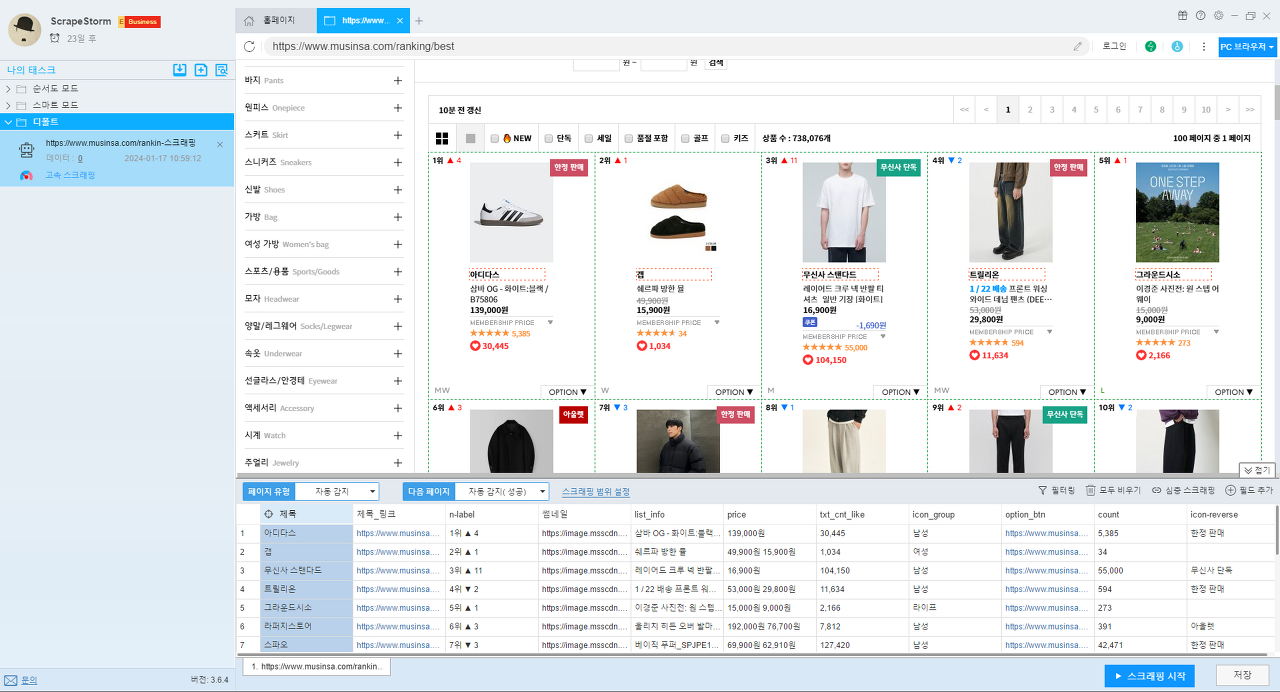Click the crosshair icon in 제목 column header

[269, 514]
